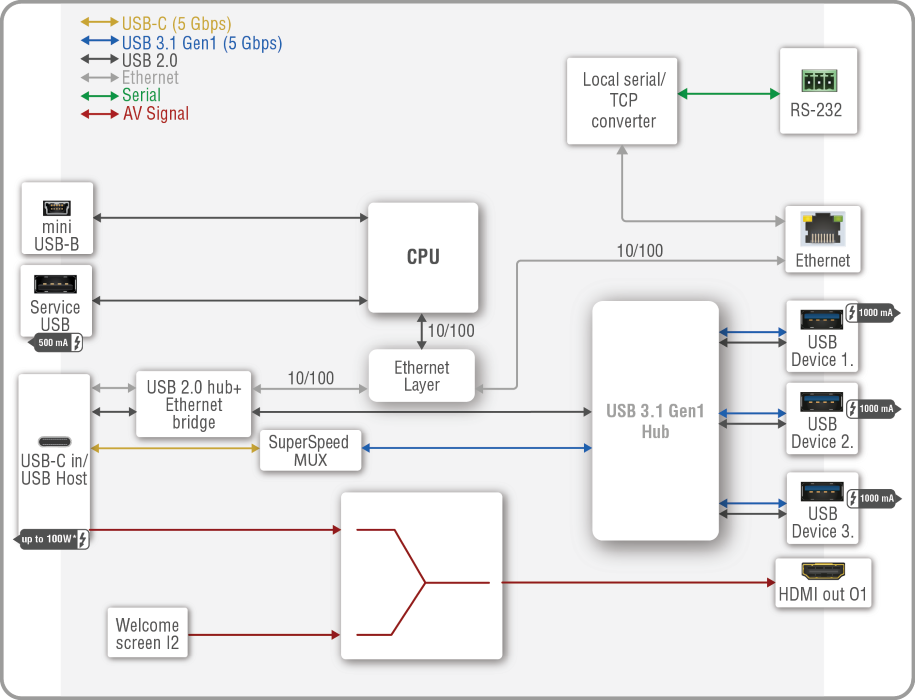Image resolution: width=915 pixels, height=700 pixels.
Task: Select the Welcome screen I2 block
Action: [147, 634]
